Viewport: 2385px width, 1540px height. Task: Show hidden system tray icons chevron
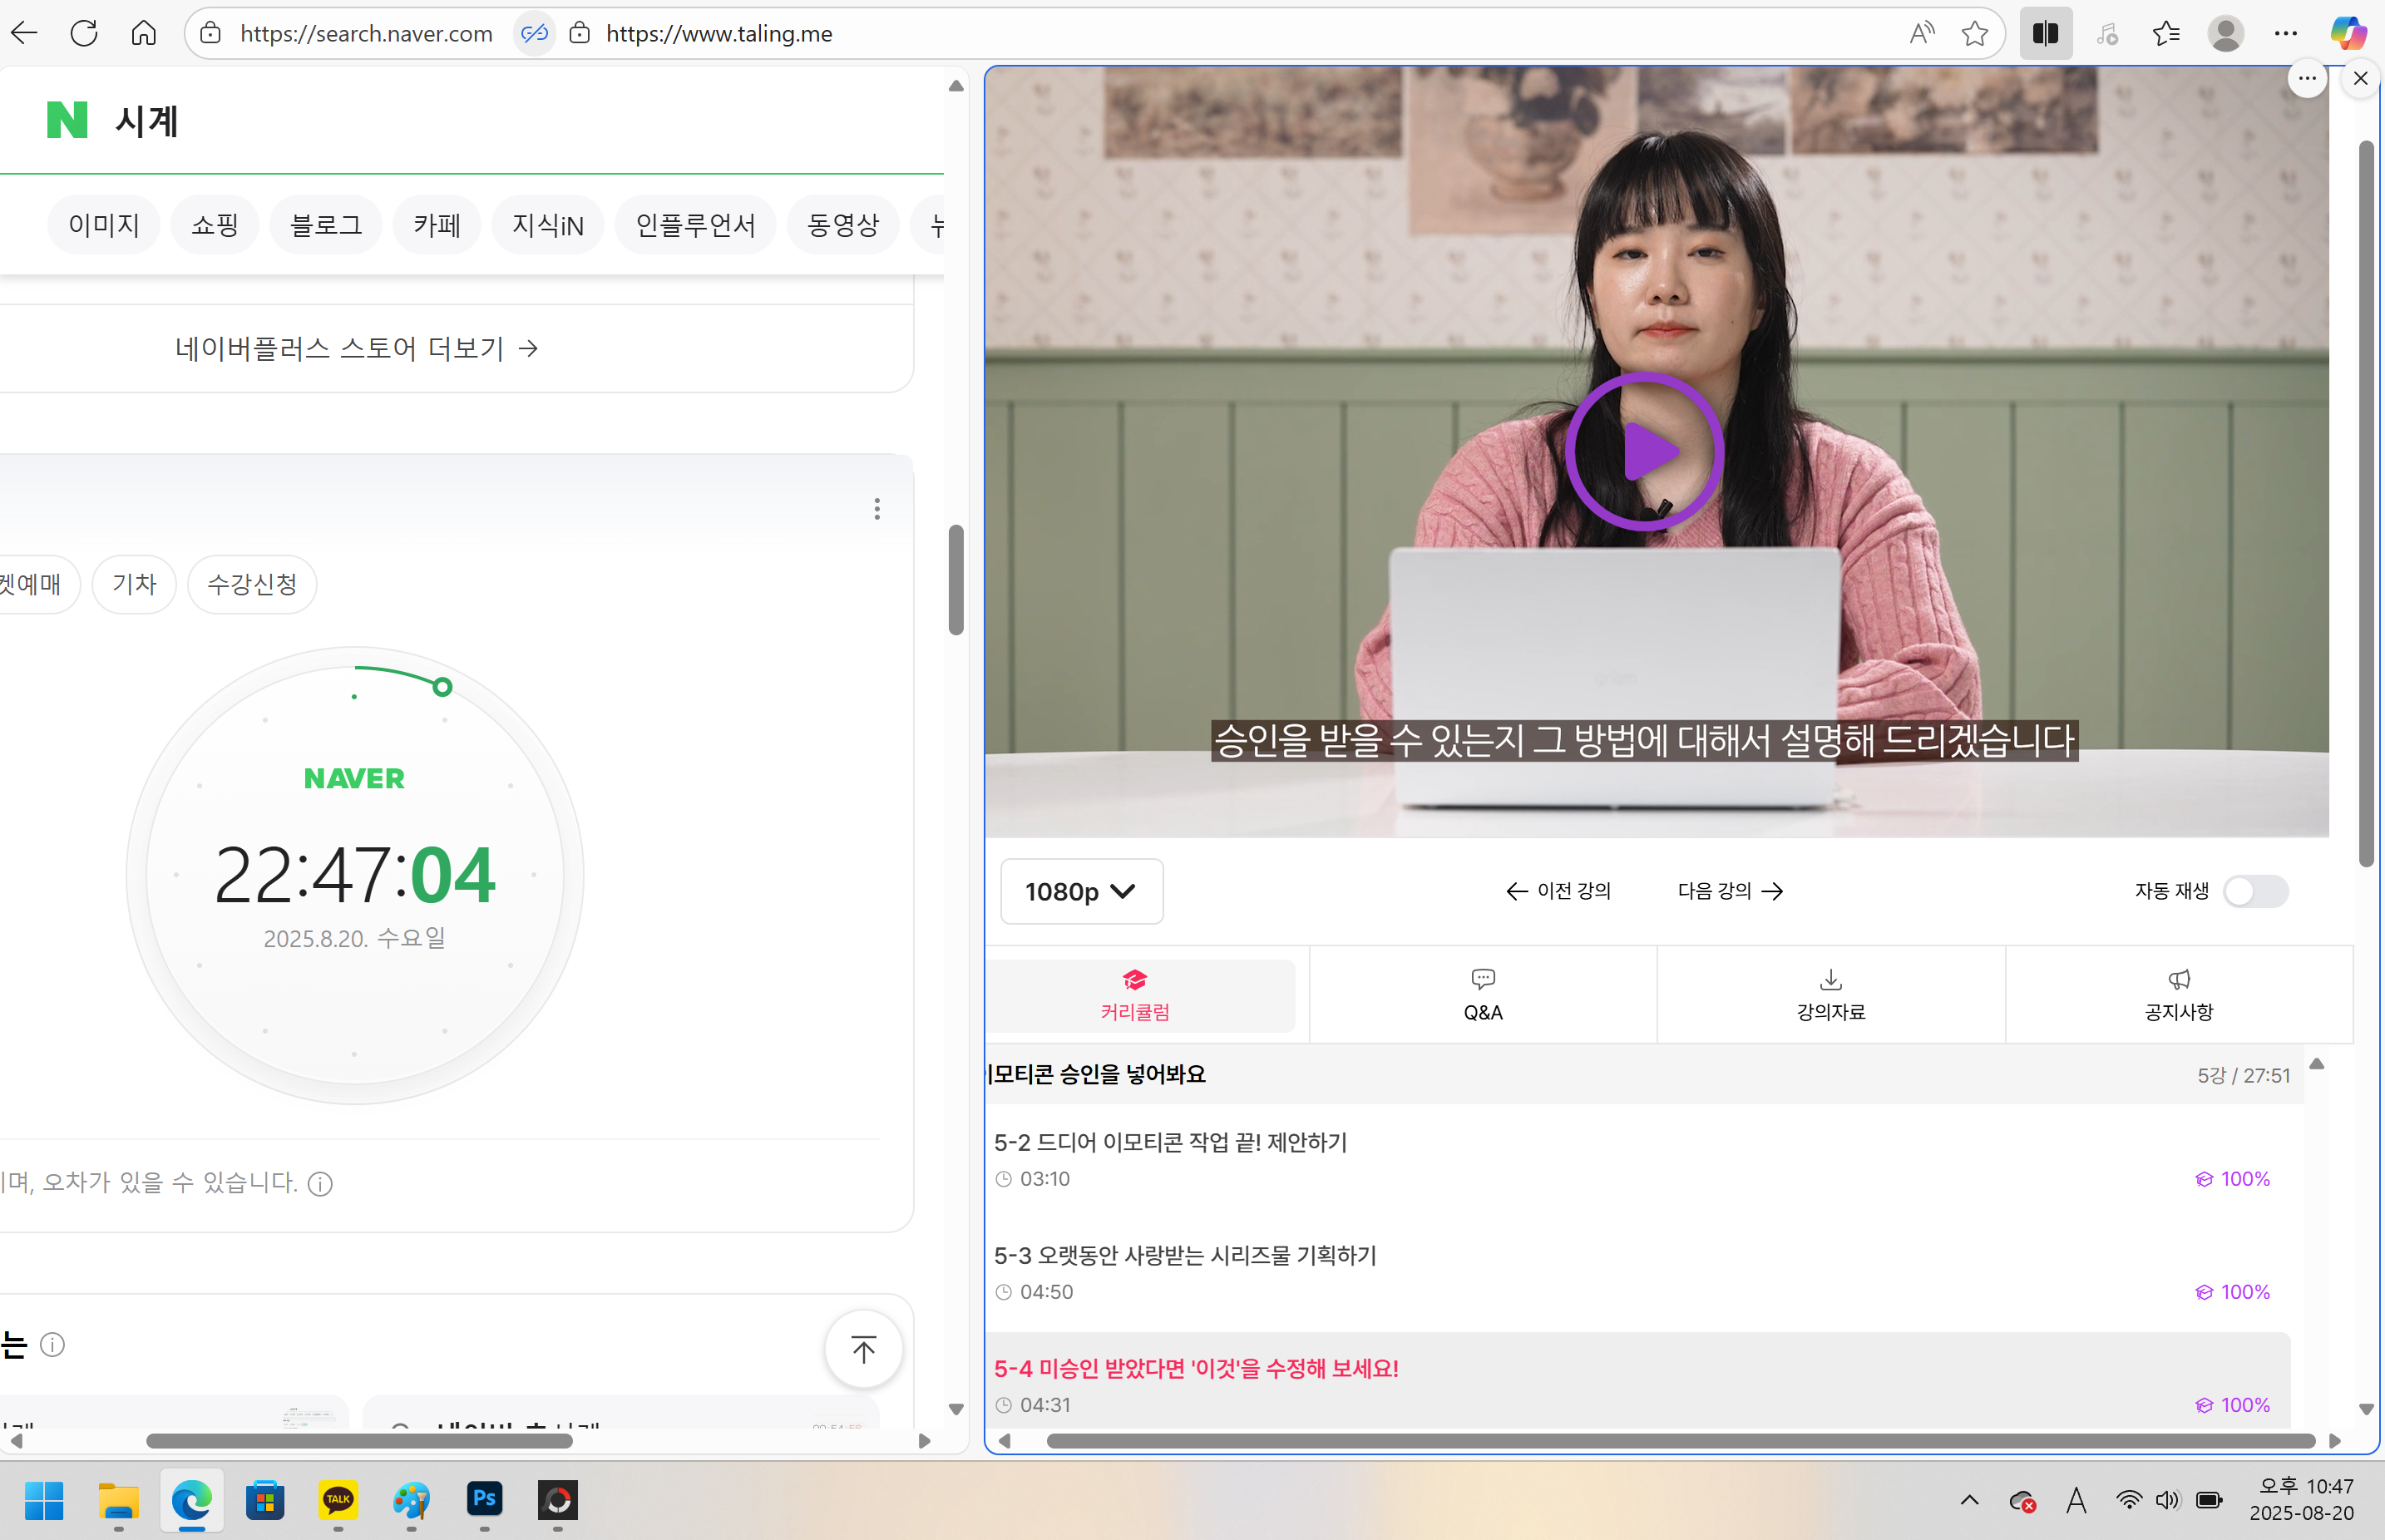1969,1499
